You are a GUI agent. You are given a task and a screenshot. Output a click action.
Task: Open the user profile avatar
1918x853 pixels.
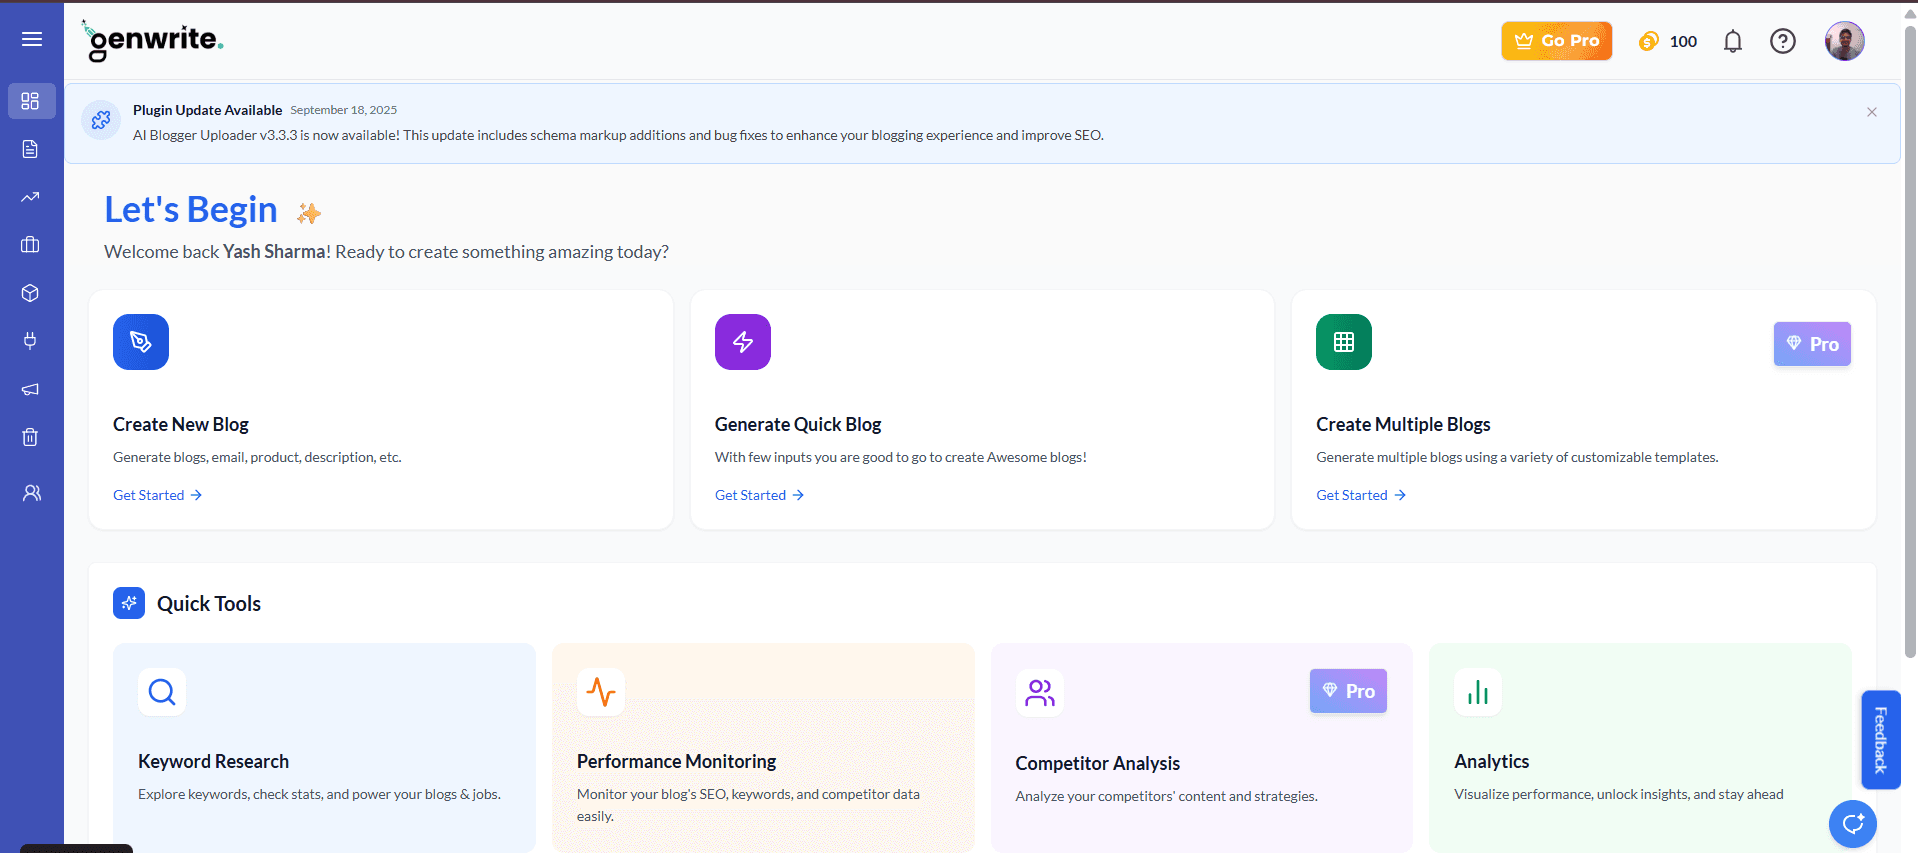(x=1845, y=41)
